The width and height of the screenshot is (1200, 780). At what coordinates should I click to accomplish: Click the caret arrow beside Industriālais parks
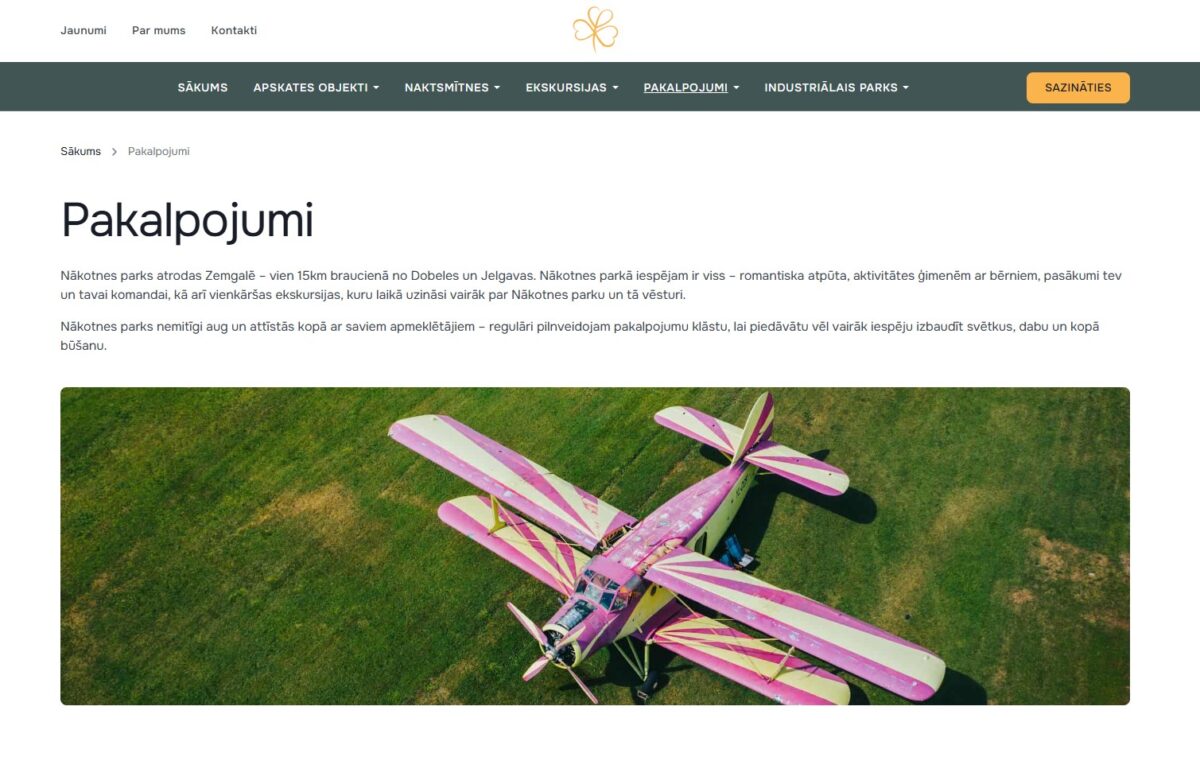click(906, 88)
